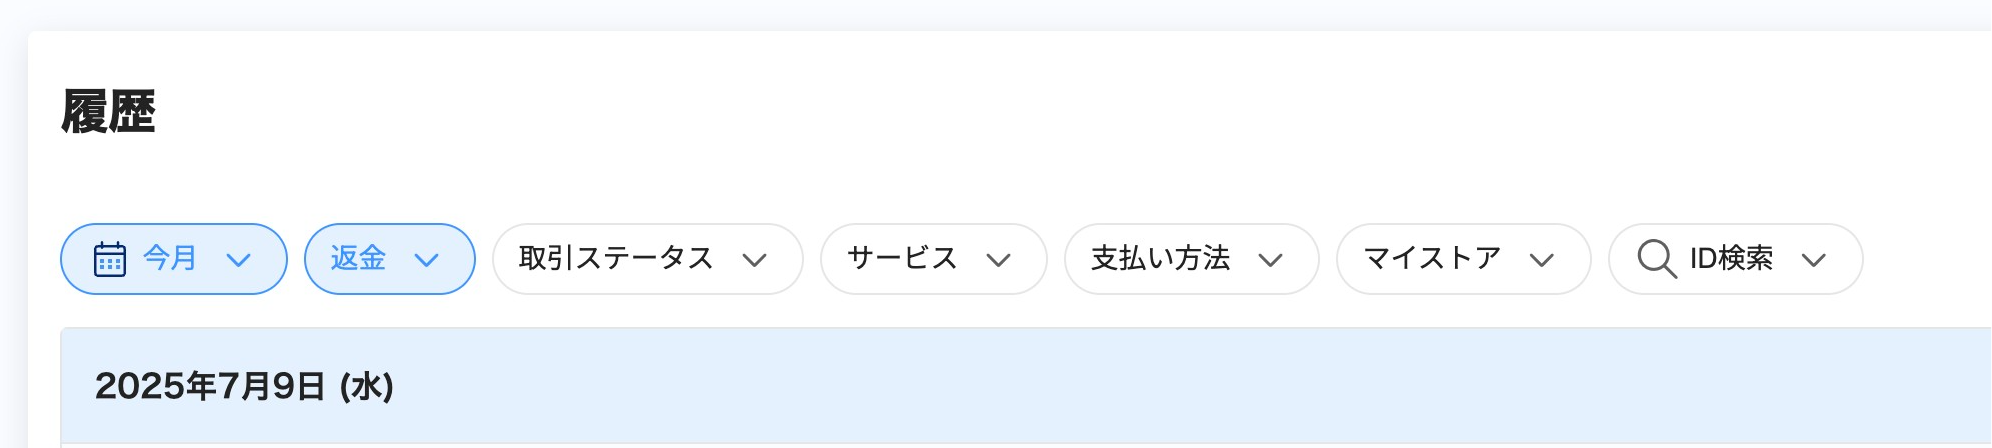
Task: Open the マイストア filter label
Action: tap(1432, 258)
